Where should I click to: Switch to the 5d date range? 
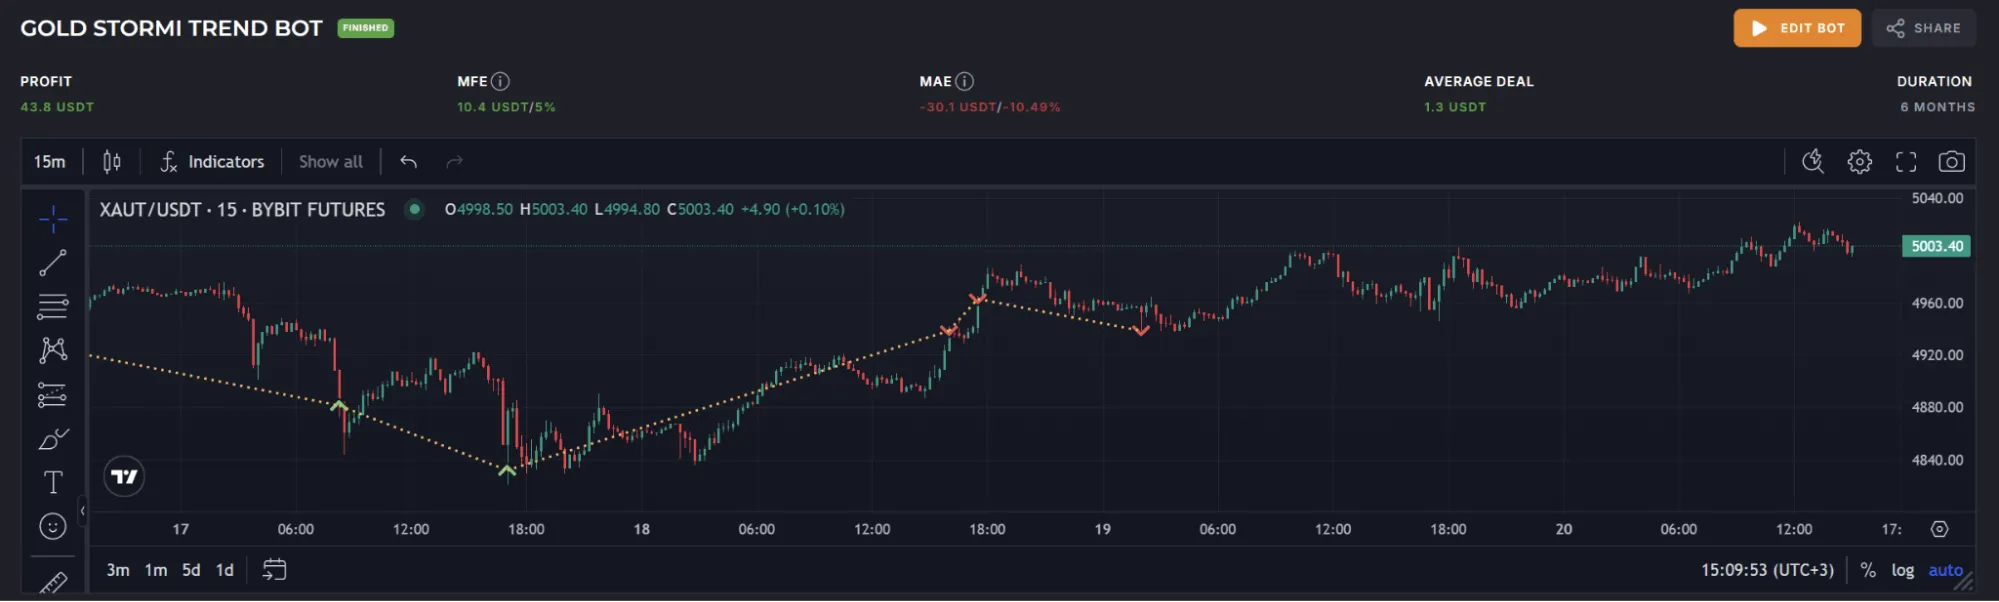[x=191, y=570]
